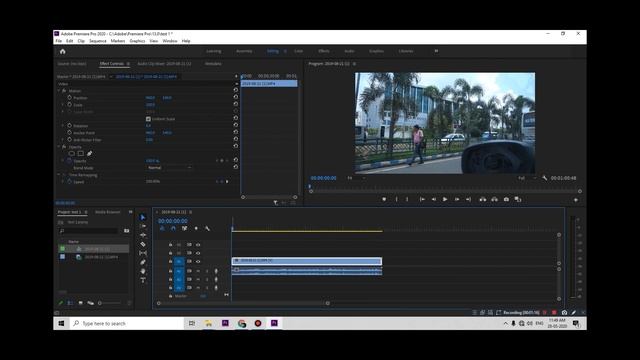This screenshot has height=360, width=640.
Task: Click the Project panel thumbnail zoom slider
Action: (x=109, y=303)
